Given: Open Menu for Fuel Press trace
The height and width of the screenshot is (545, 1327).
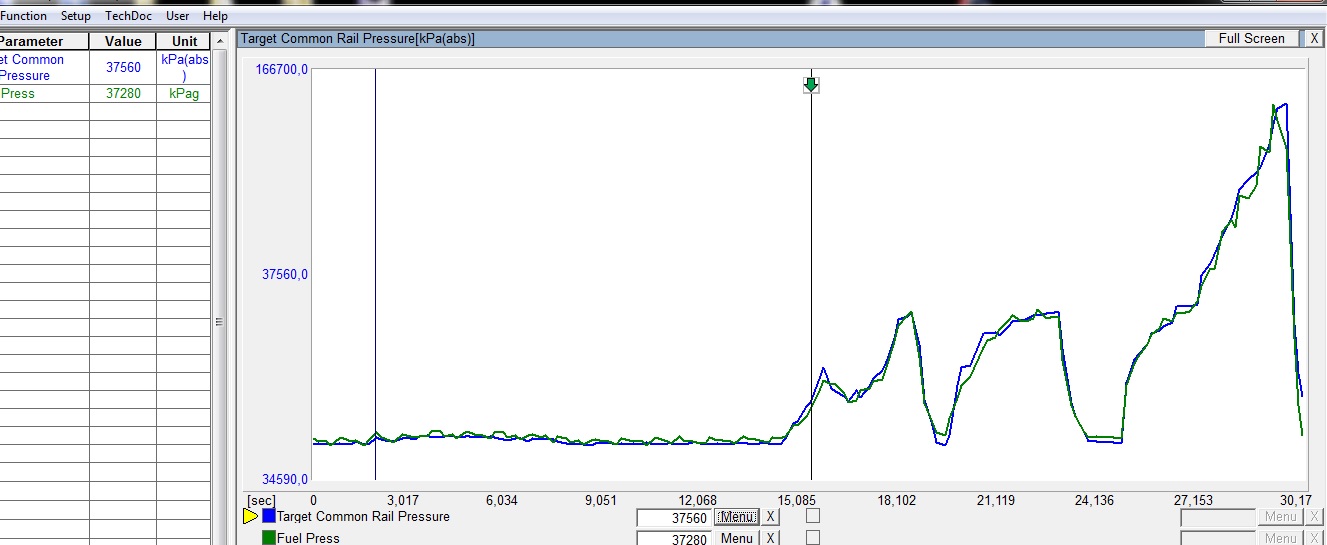Looking at the screenshot, I should pyautogui.click(x=736, y=538).
